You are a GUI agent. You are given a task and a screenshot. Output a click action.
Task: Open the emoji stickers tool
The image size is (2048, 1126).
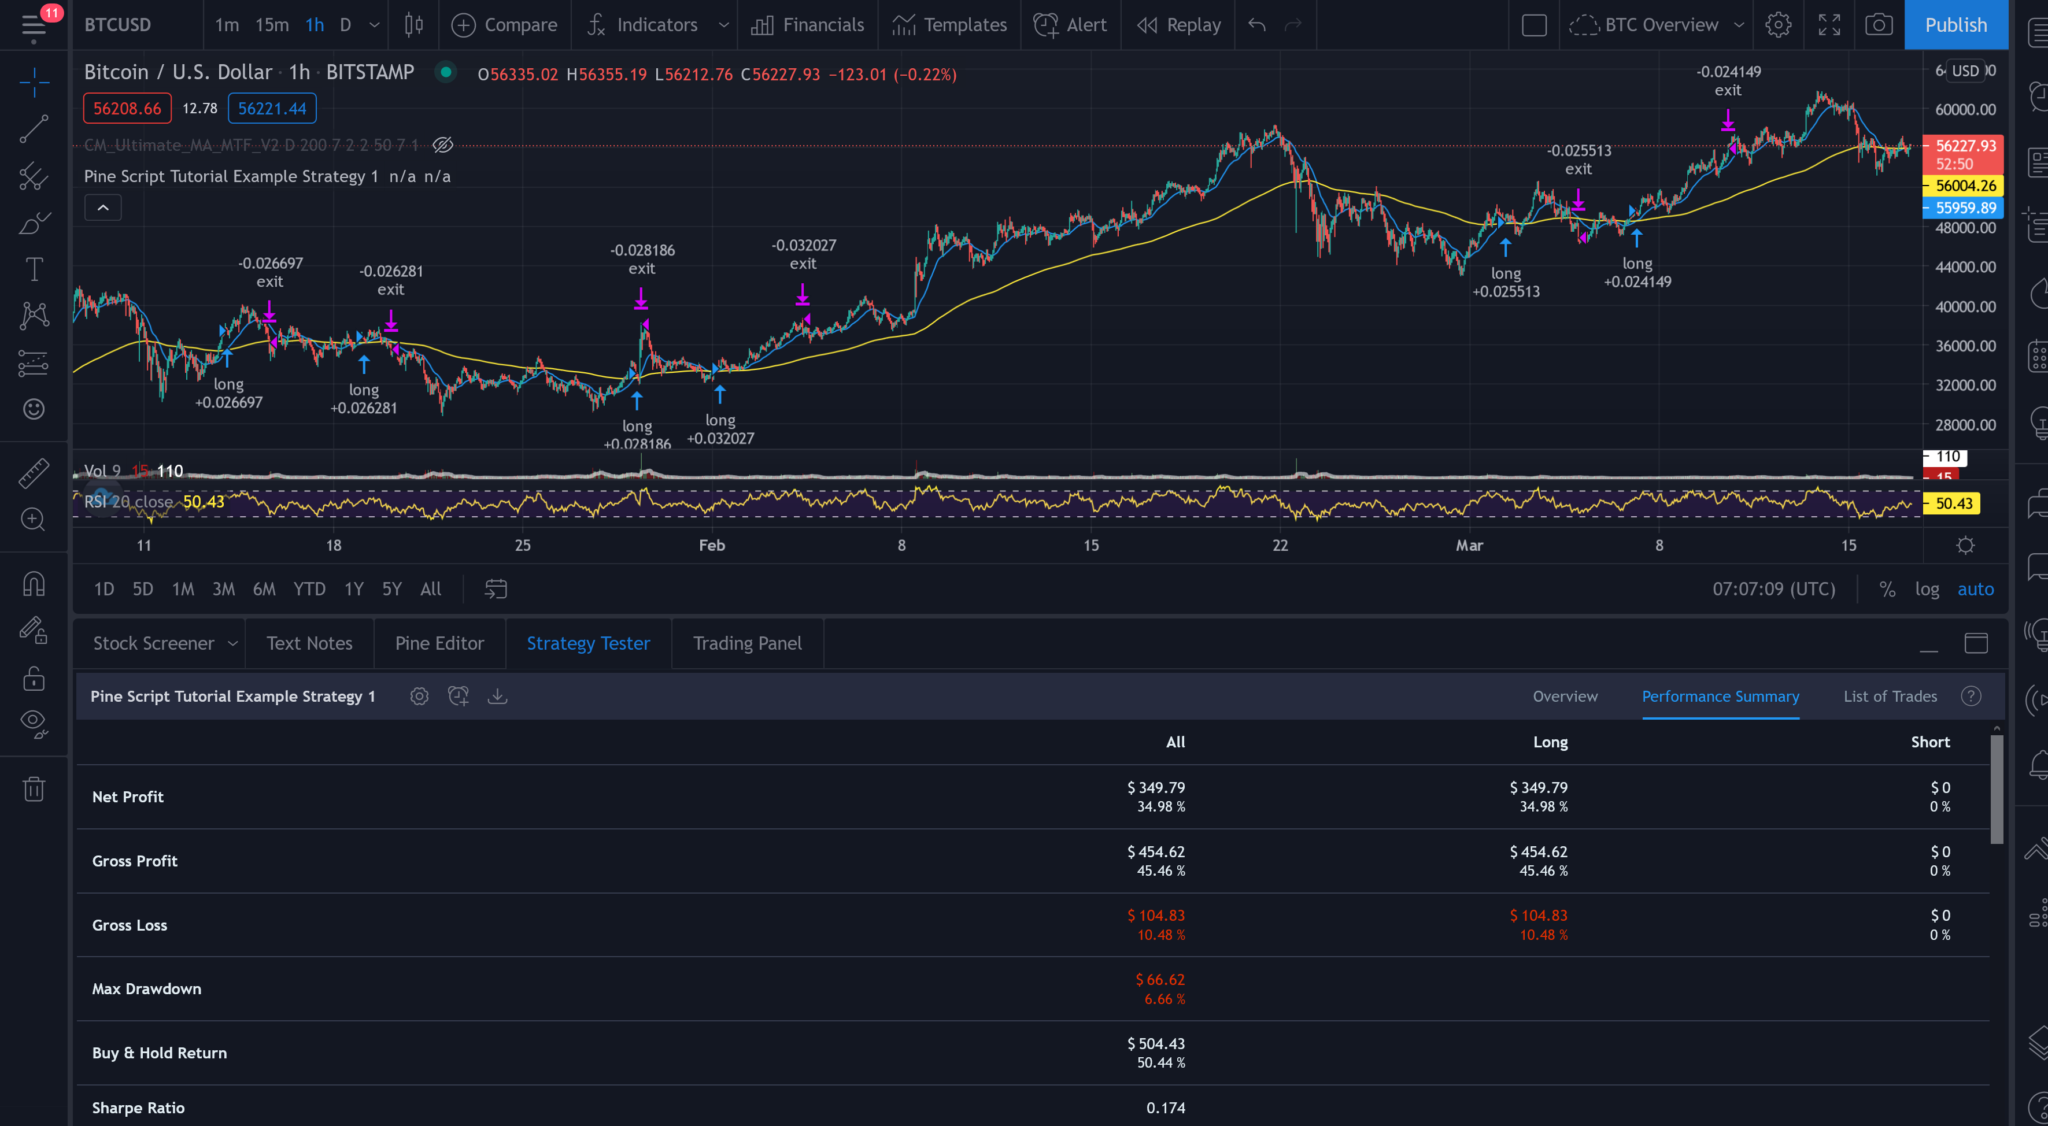[x=33, y=409]
